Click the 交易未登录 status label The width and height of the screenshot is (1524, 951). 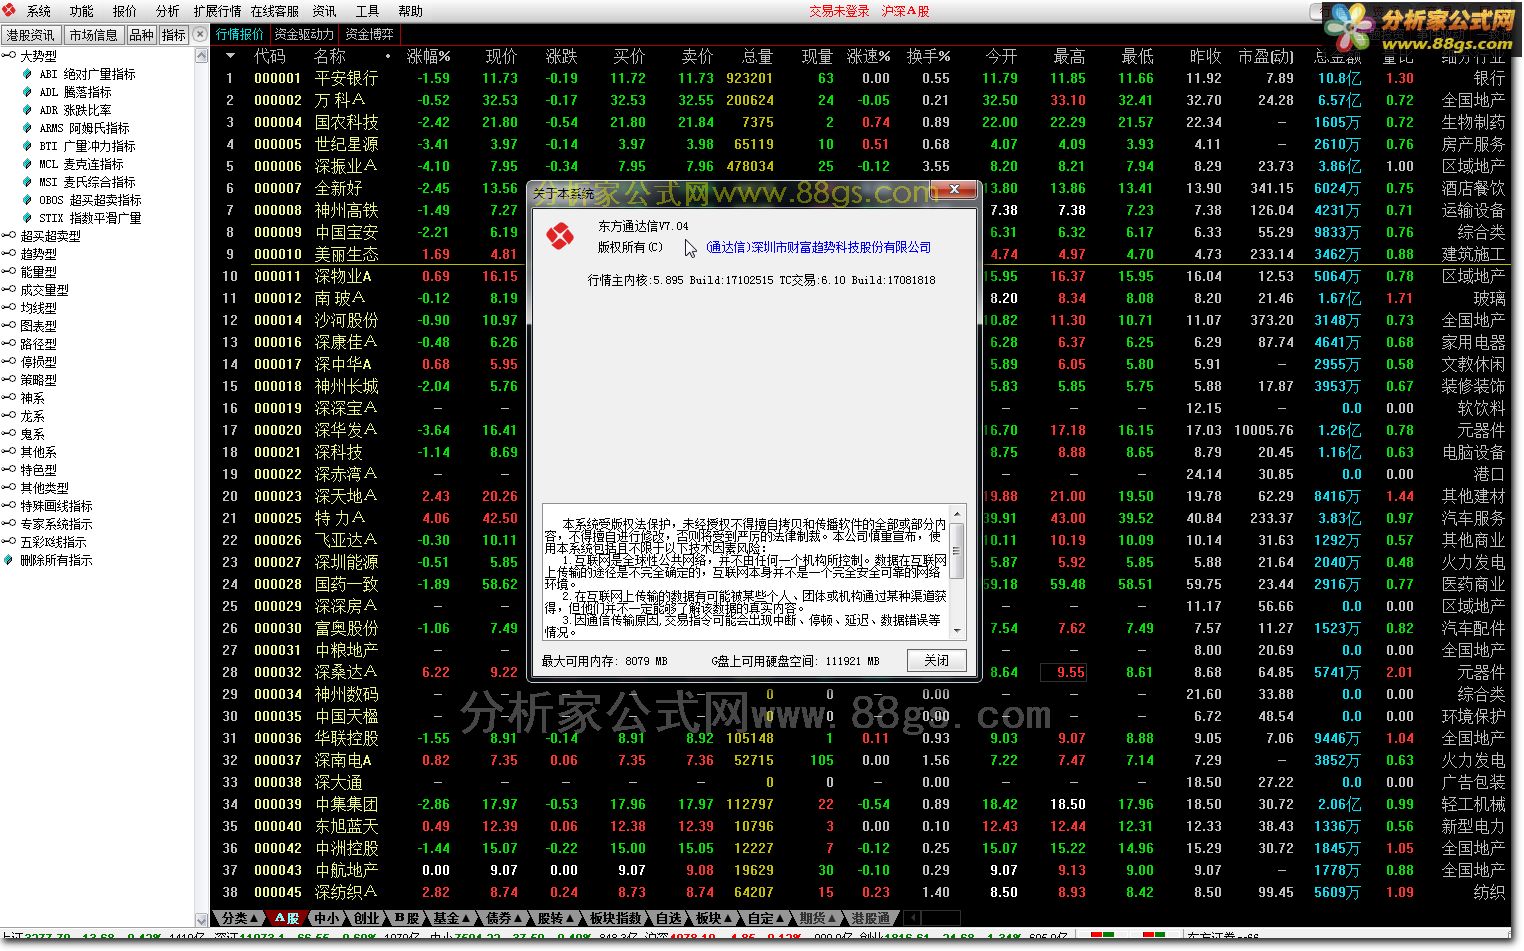[x=840, y=11]
